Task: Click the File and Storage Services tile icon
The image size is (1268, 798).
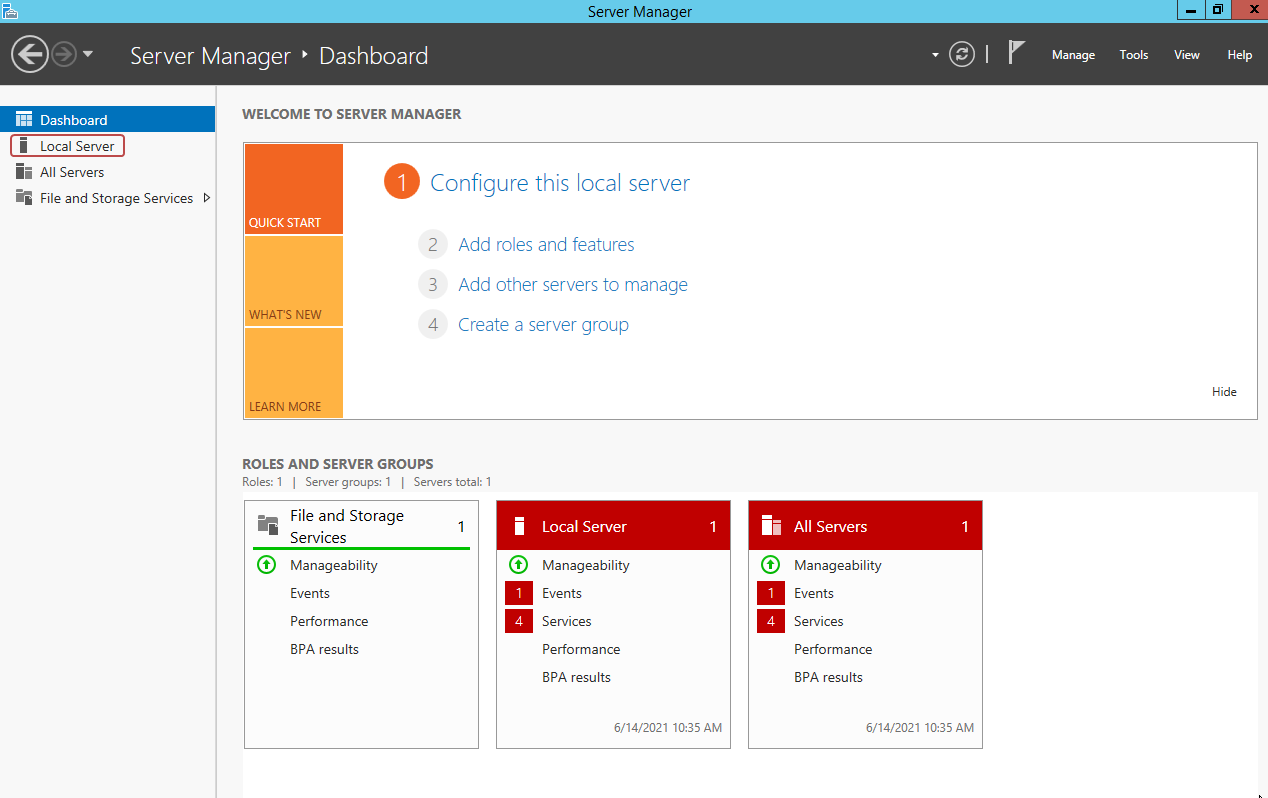Action: click(x=268, y=525)
